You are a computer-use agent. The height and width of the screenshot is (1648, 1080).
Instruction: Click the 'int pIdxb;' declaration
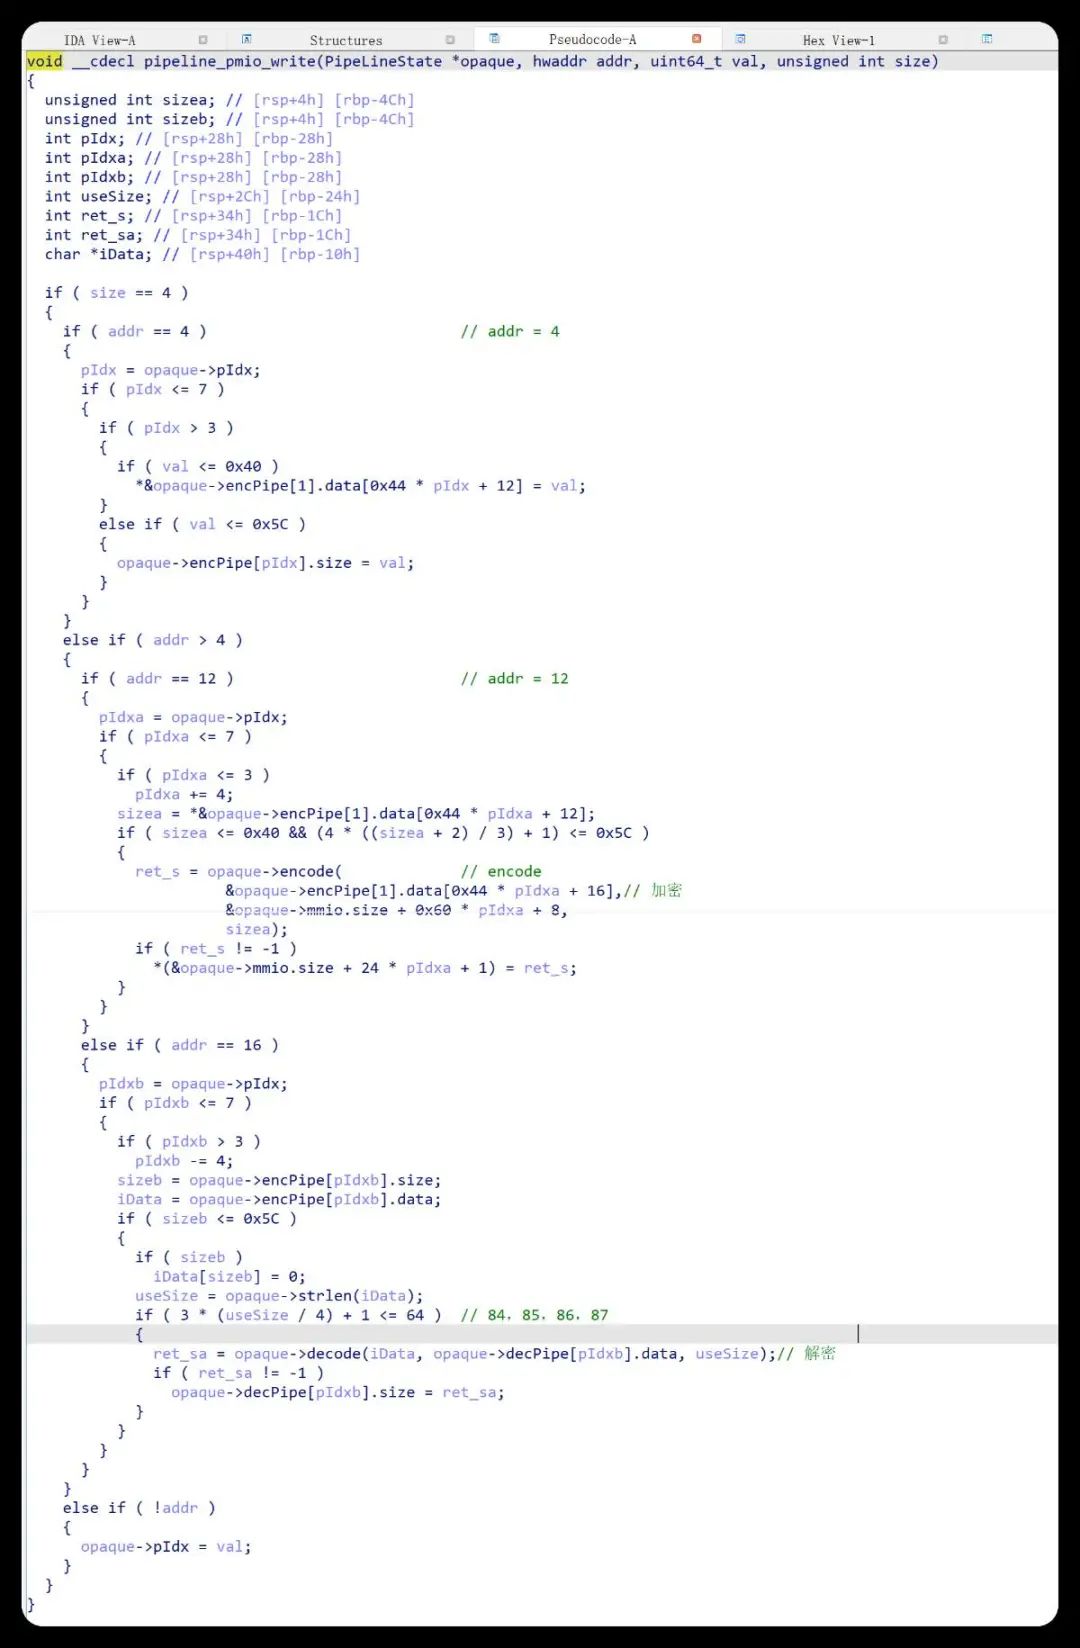point(89,177)
